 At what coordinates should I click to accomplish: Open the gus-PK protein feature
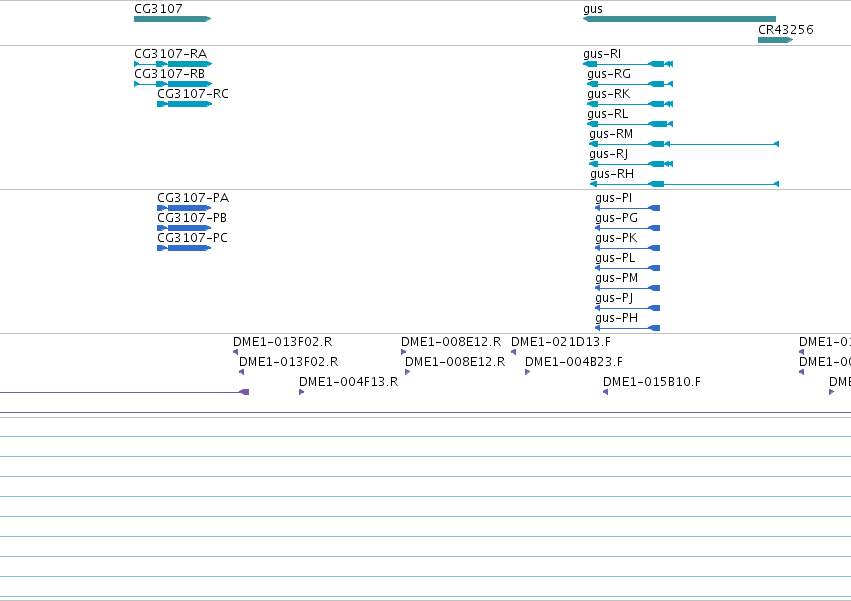tap(627, 248)
